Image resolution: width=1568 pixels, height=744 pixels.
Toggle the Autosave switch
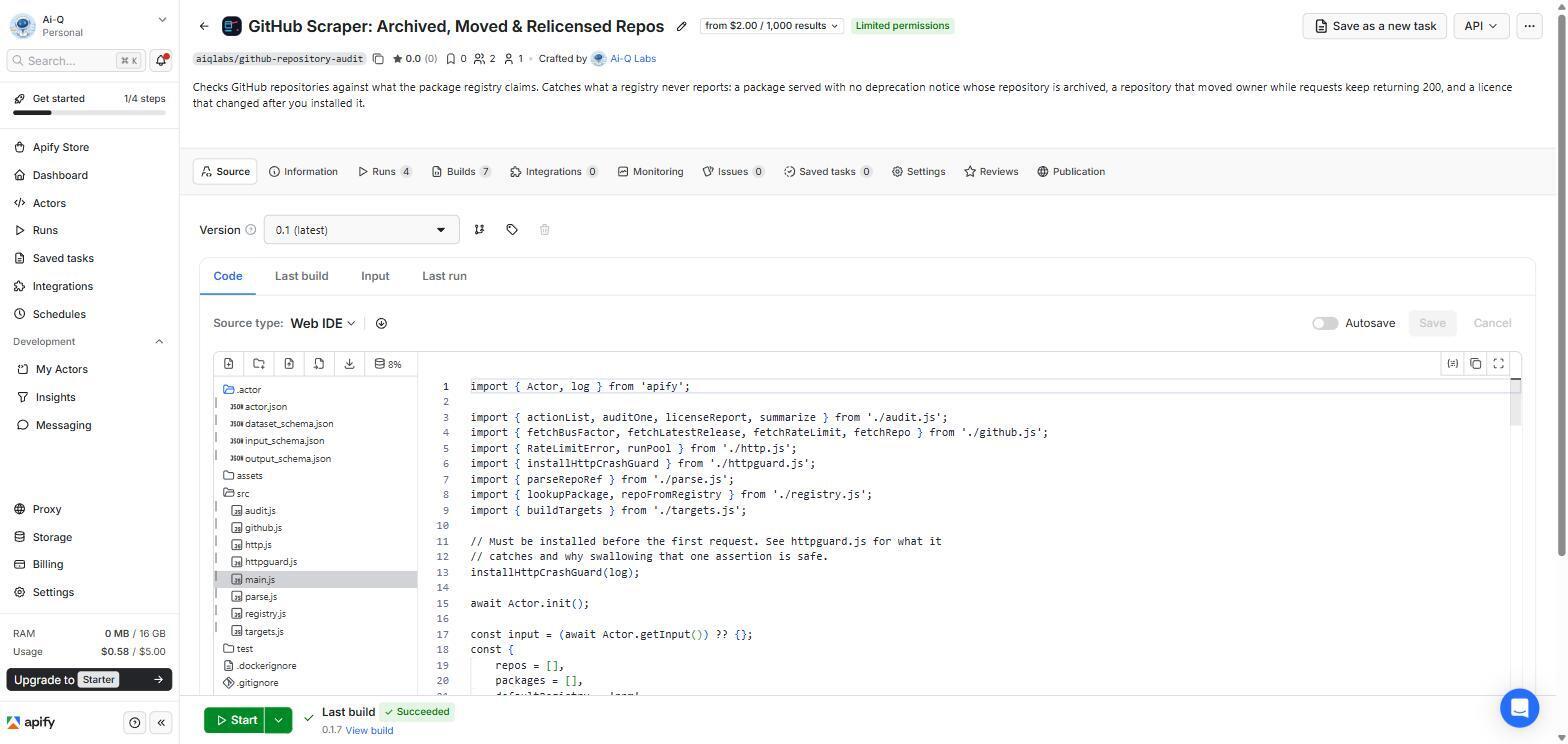pos(1325,323)
